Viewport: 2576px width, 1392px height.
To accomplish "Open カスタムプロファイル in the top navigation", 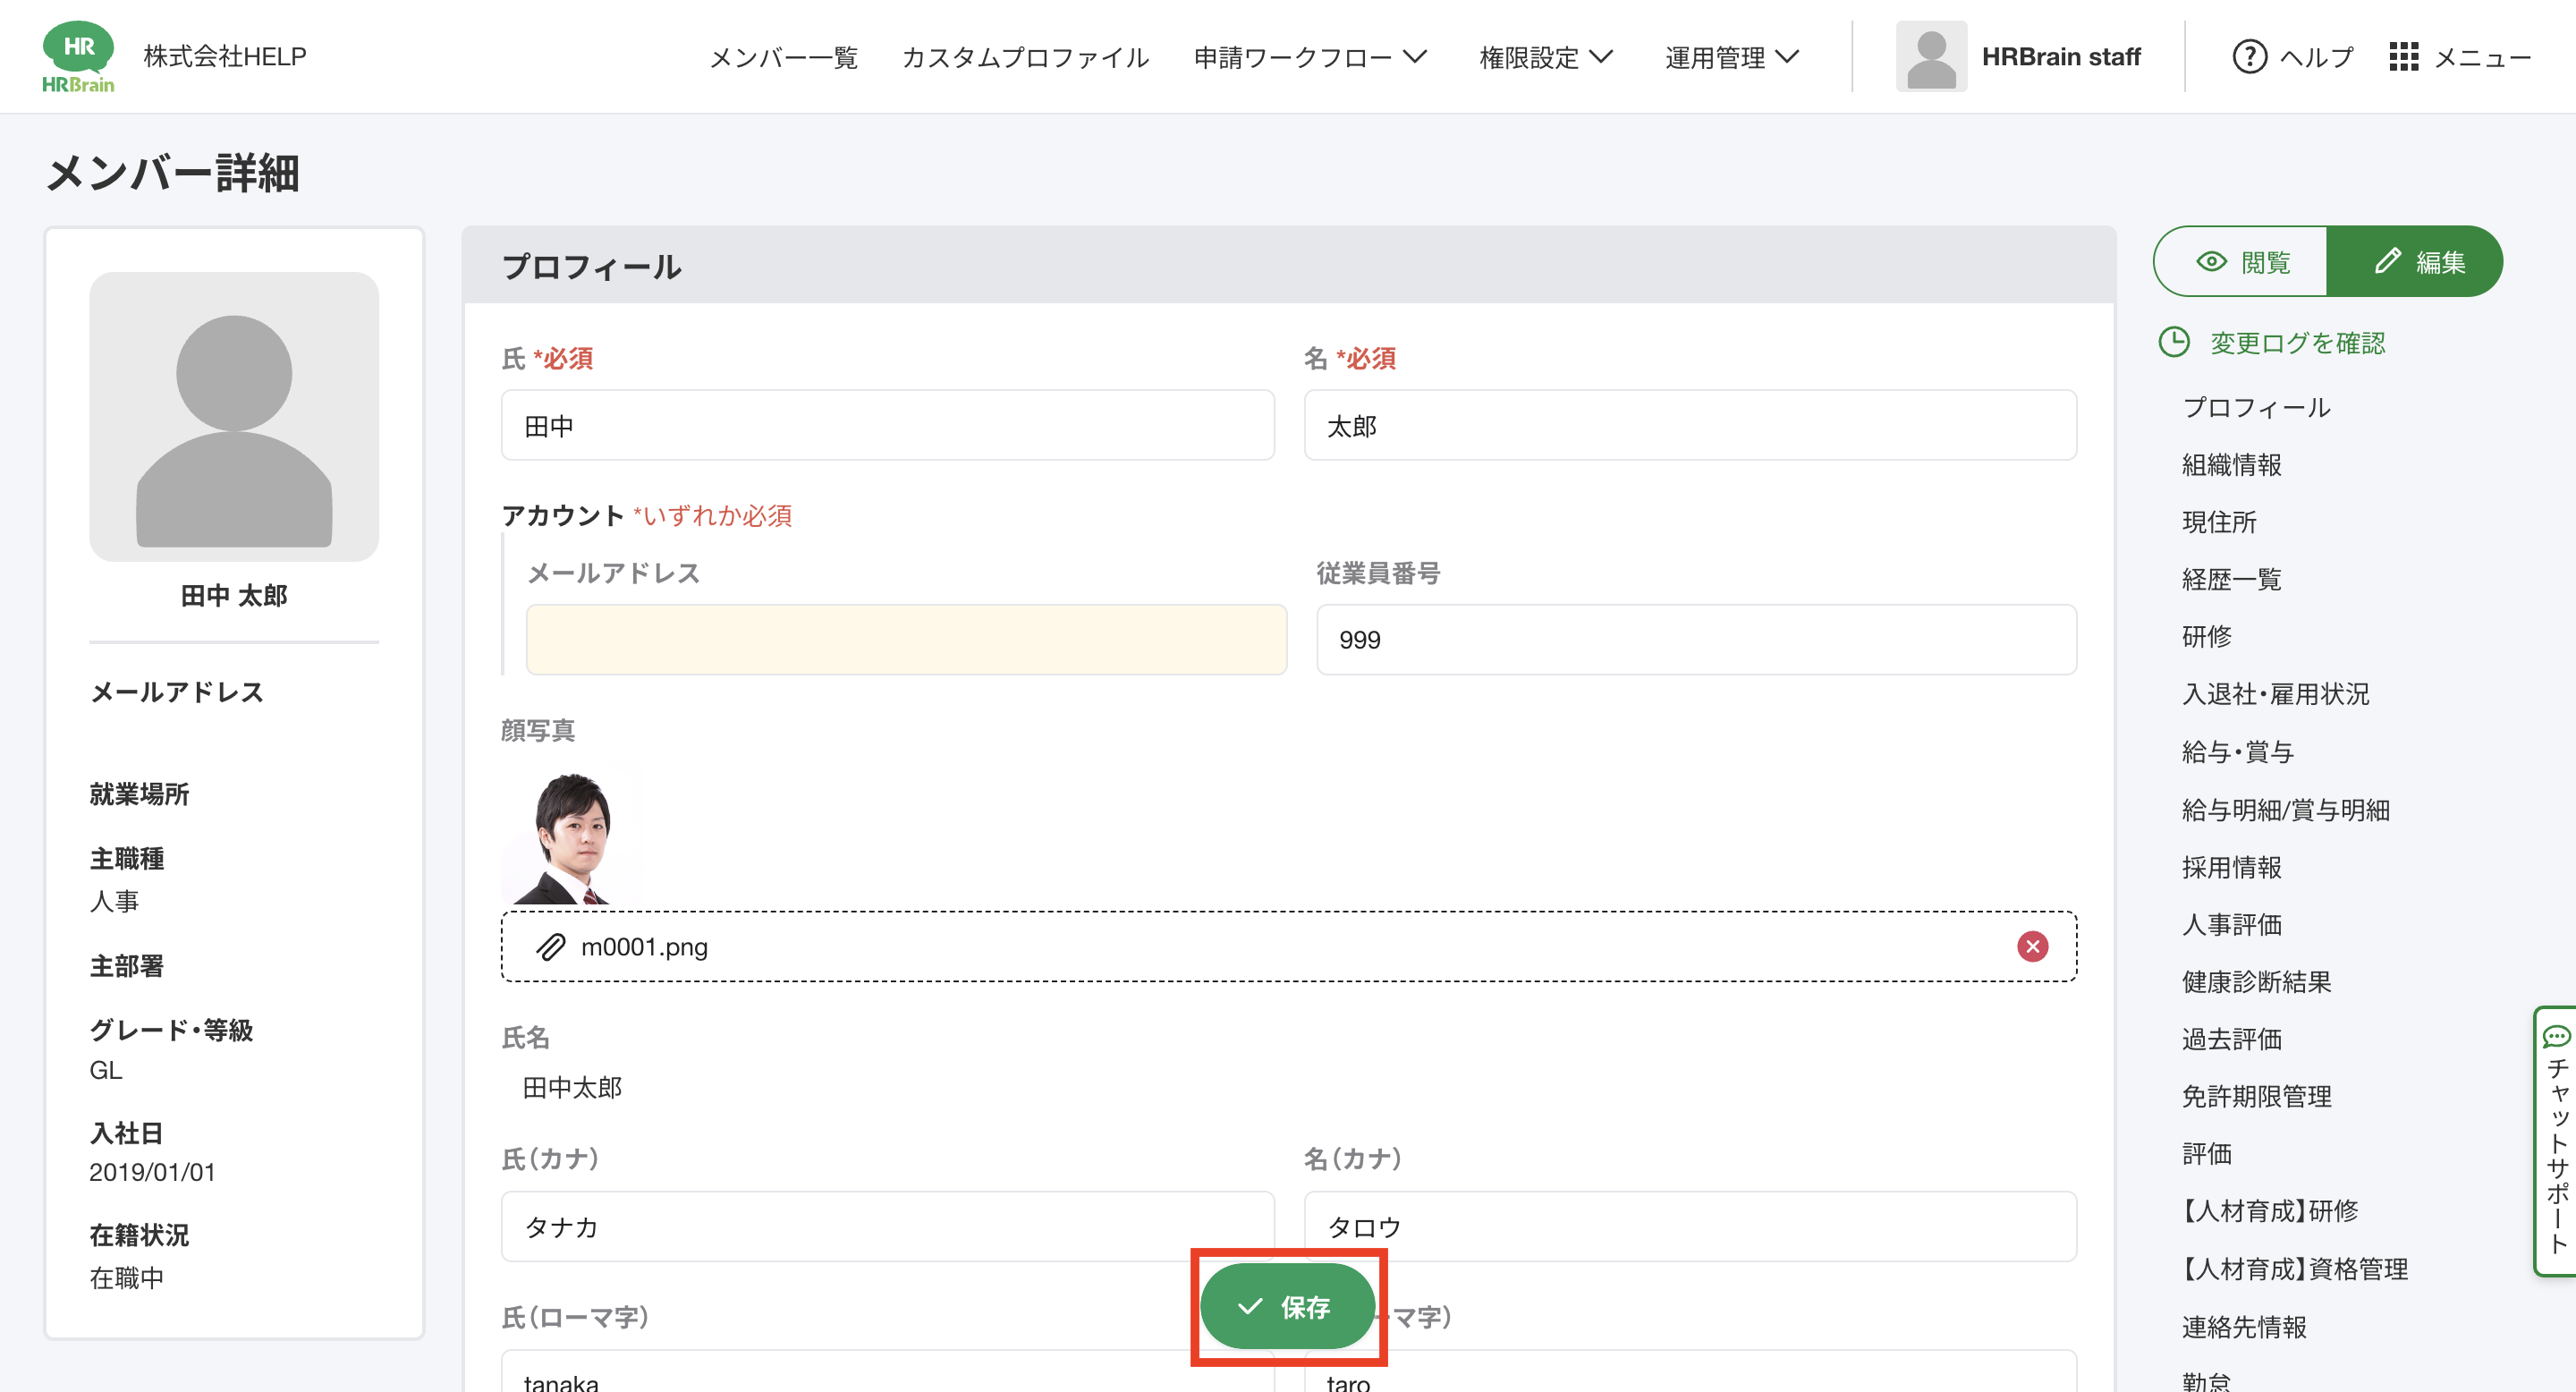I will pyautogui.click(x=1025, y=57).
